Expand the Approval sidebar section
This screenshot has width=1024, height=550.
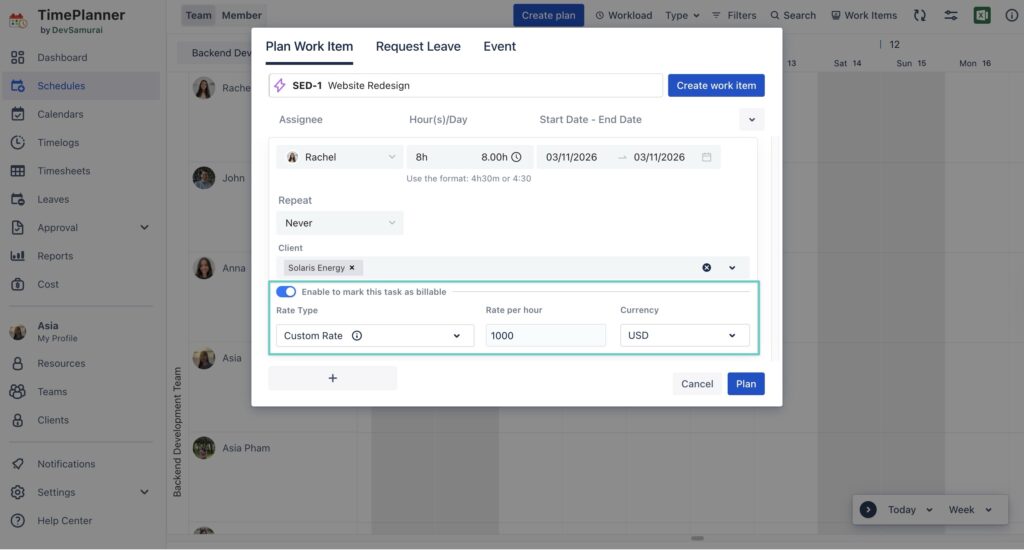144,227
